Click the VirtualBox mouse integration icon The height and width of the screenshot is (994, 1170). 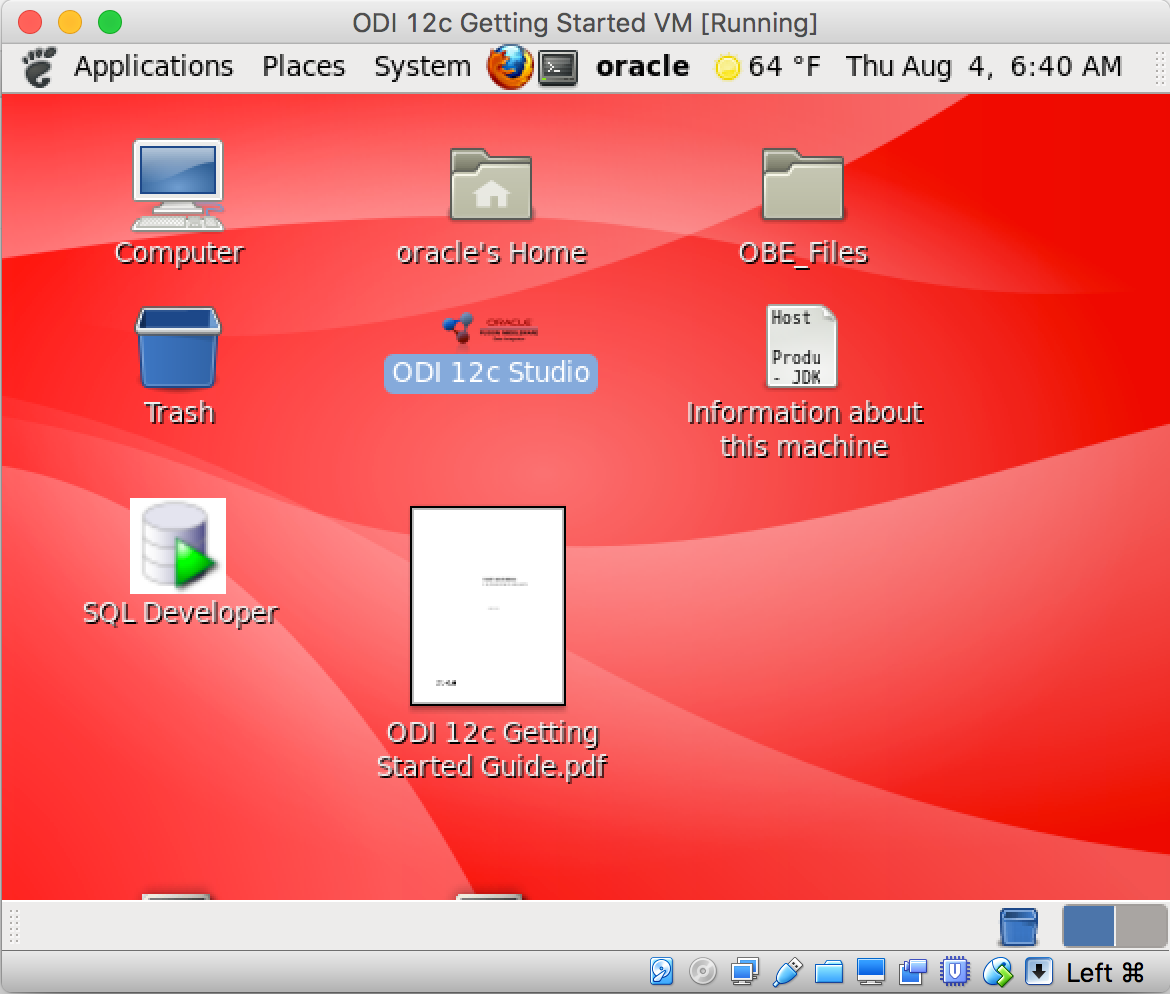click(x=998, y=972)
